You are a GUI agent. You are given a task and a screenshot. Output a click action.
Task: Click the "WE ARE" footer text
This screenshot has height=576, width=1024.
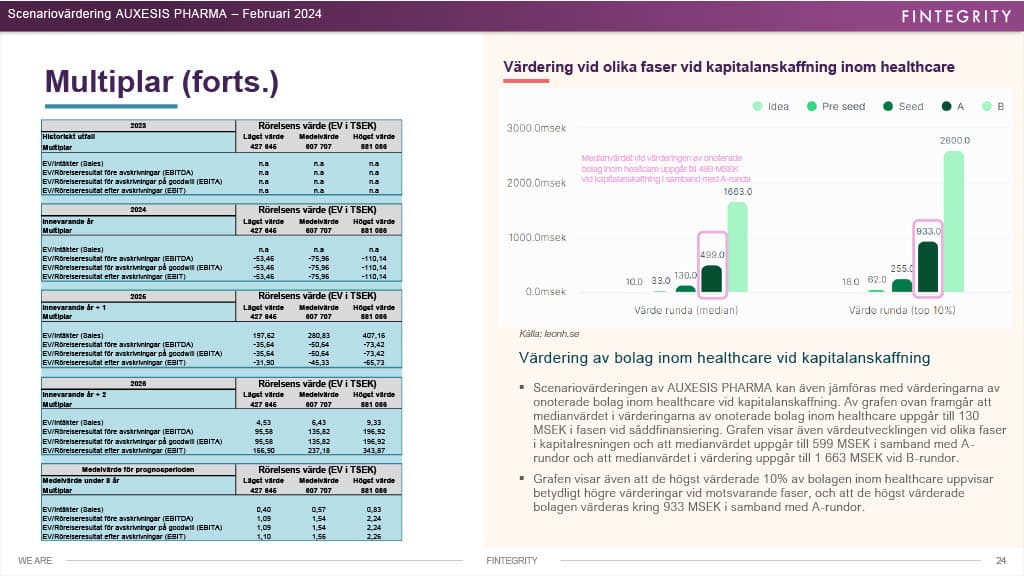point(35,560)
